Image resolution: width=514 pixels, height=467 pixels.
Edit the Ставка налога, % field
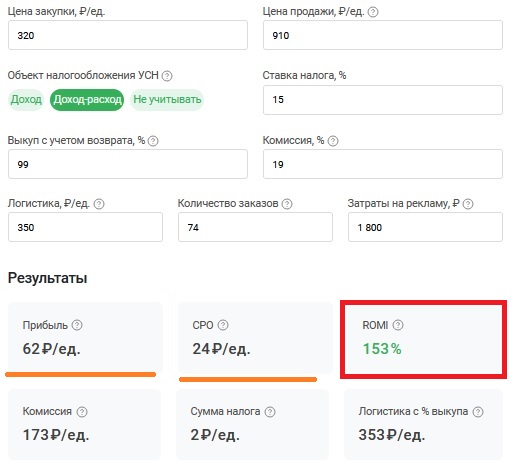[383, 100]
